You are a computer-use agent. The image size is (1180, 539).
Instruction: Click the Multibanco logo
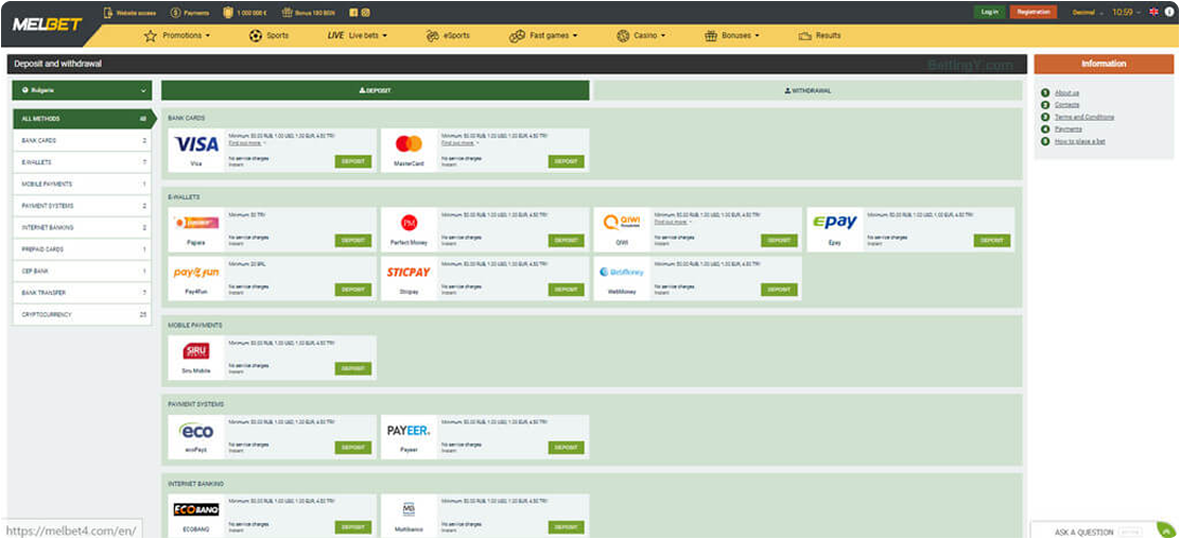pyautogui.click(x=409, y=510)
